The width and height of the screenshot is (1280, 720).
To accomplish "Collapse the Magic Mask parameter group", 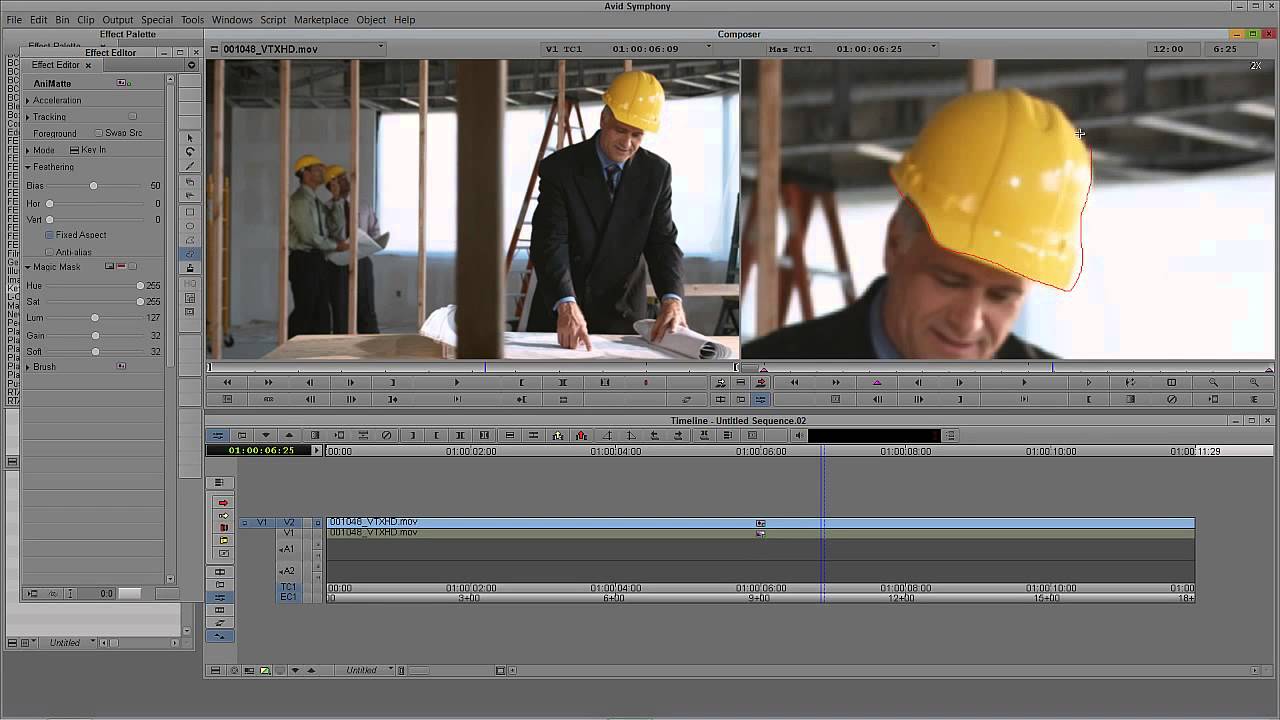I will [27, 267].
